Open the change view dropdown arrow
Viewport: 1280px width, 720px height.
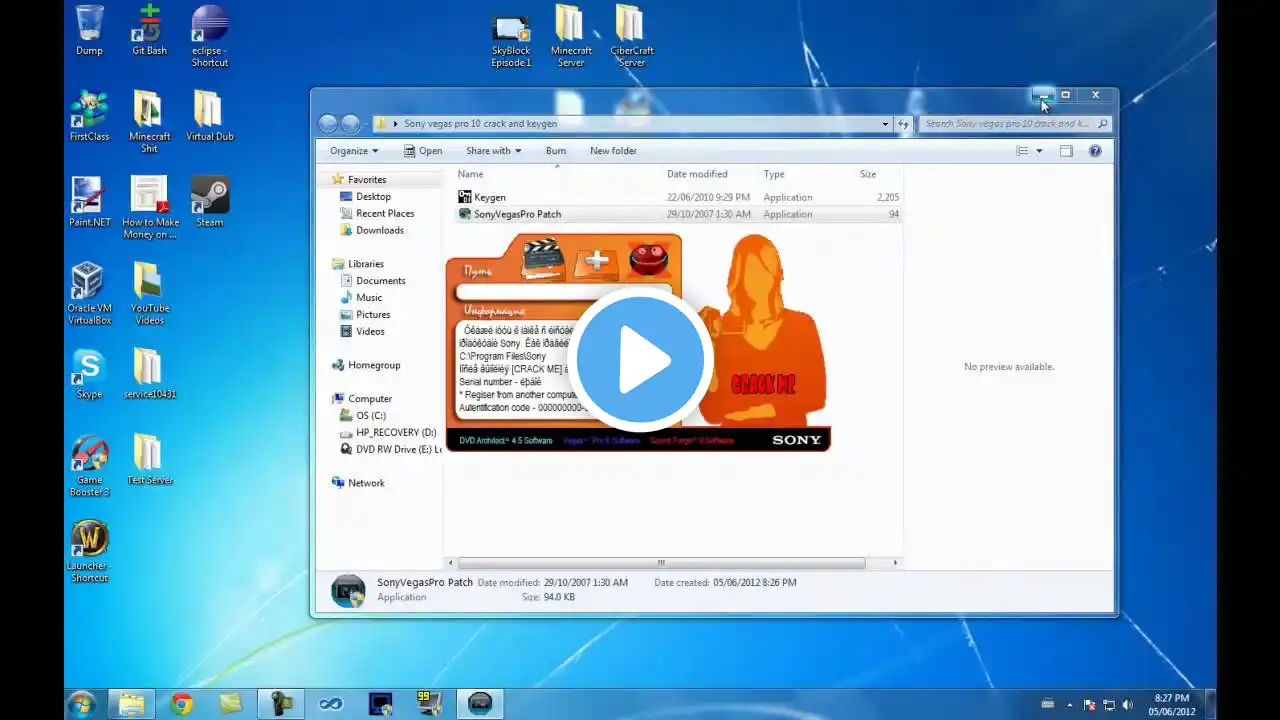click(1039, 151)
